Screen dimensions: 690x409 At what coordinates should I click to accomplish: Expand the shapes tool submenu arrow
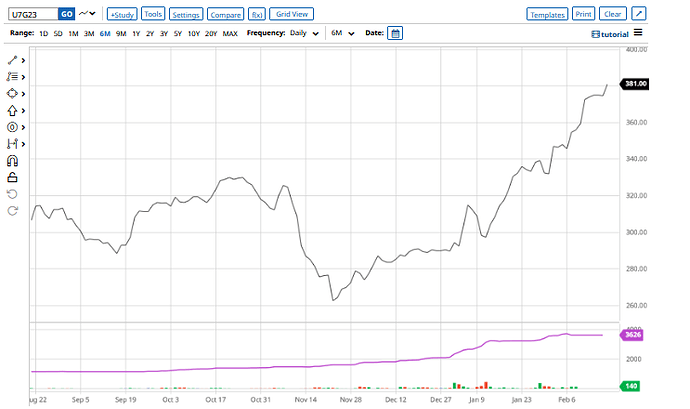[23, 94]
